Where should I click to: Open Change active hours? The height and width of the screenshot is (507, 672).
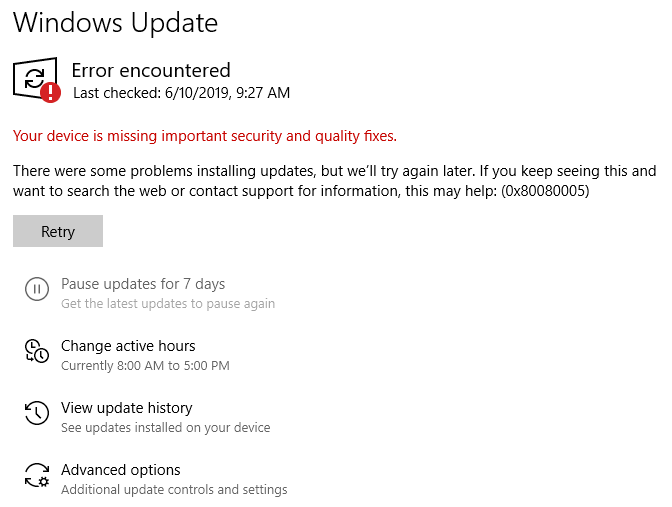(x=128, y=346)
